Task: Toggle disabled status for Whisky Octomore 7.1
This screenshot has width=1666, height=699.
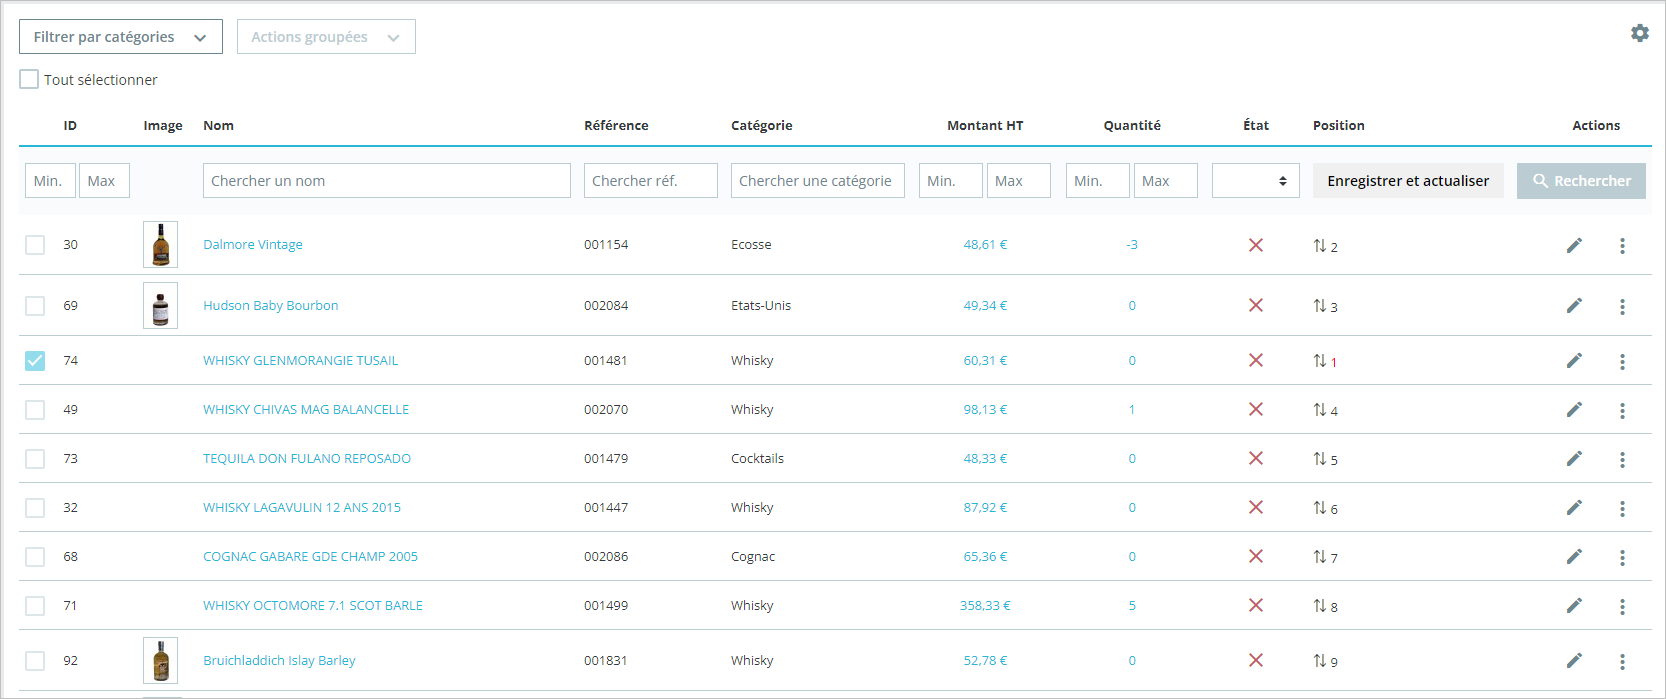Action: [1256, 605]
